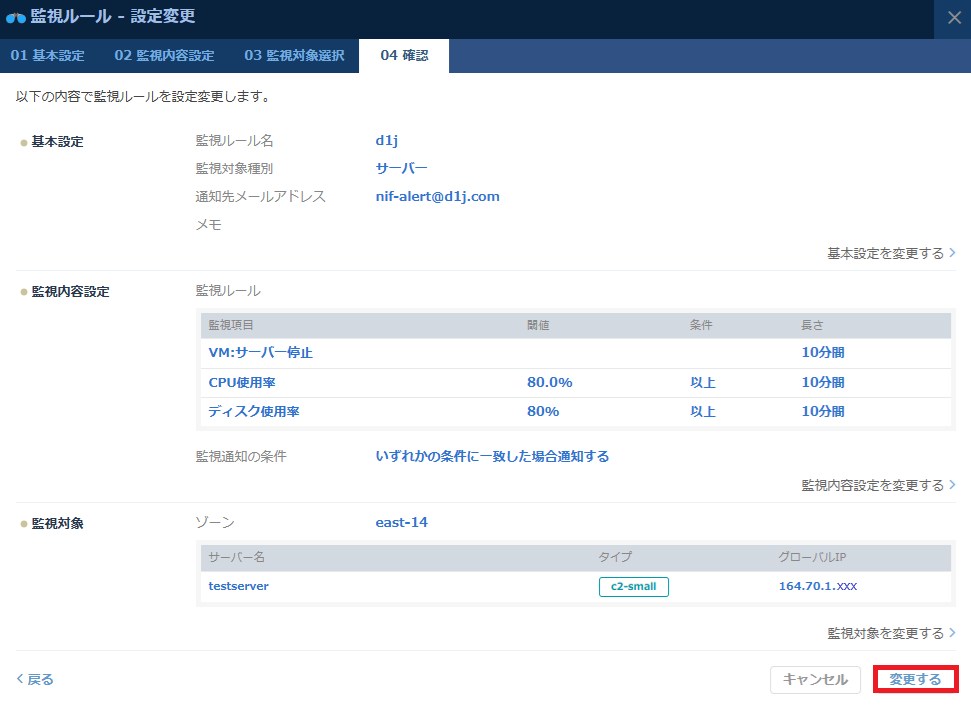Click the 監視対象を変更する link
The image size is (971, 709).
[x=891, y=633]
